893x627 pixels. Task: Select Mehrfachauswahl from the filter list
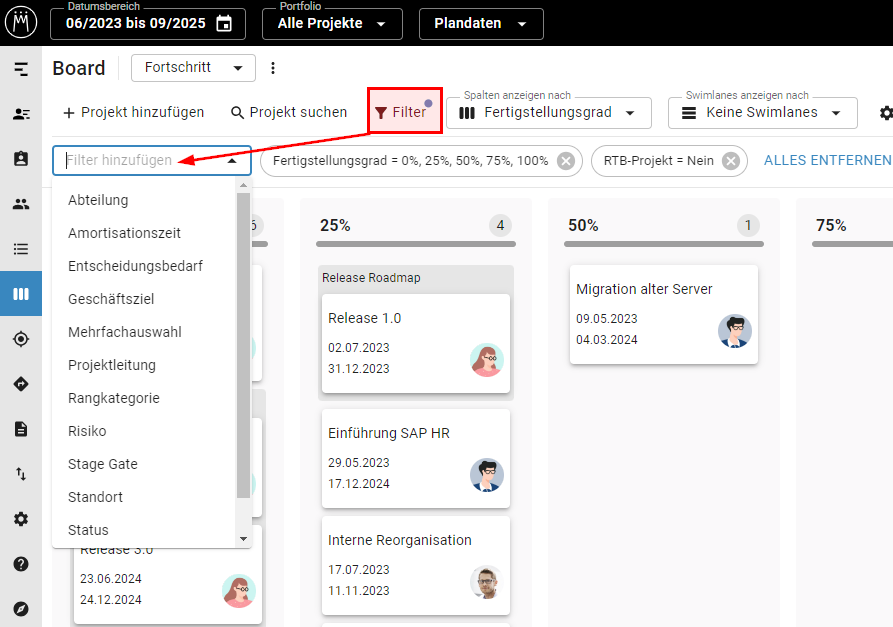(x=144, y=333)
